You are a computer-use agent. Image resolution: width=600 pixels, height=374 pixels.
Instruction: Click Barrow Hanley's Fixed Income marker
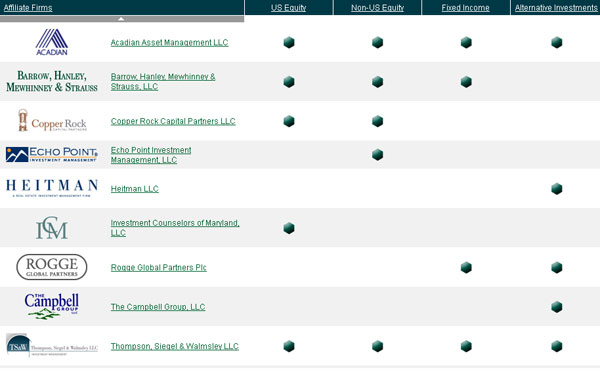(x=466, y=82)
